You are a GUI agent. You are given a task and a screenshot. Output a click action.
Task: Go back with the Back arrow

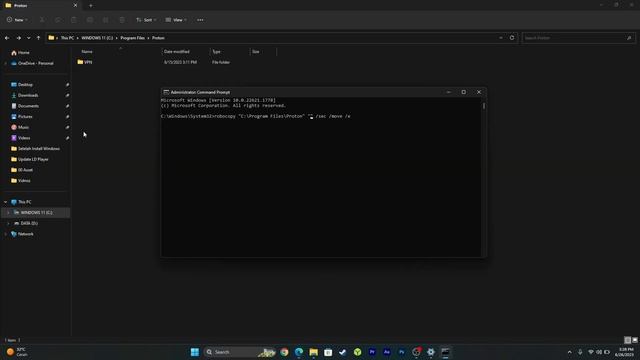point(7,38)
